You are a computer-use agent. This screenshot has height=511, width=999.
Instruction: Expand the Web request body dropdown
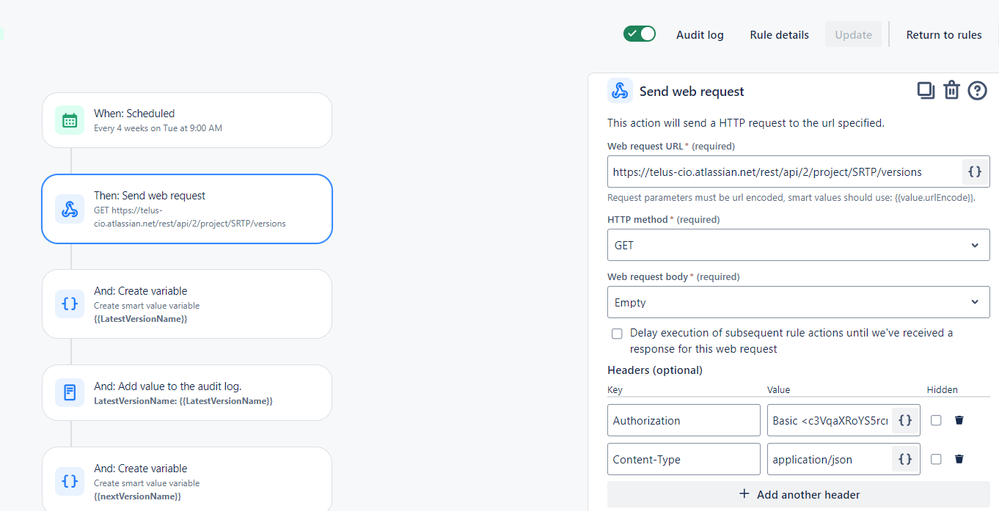click(798, 302)
